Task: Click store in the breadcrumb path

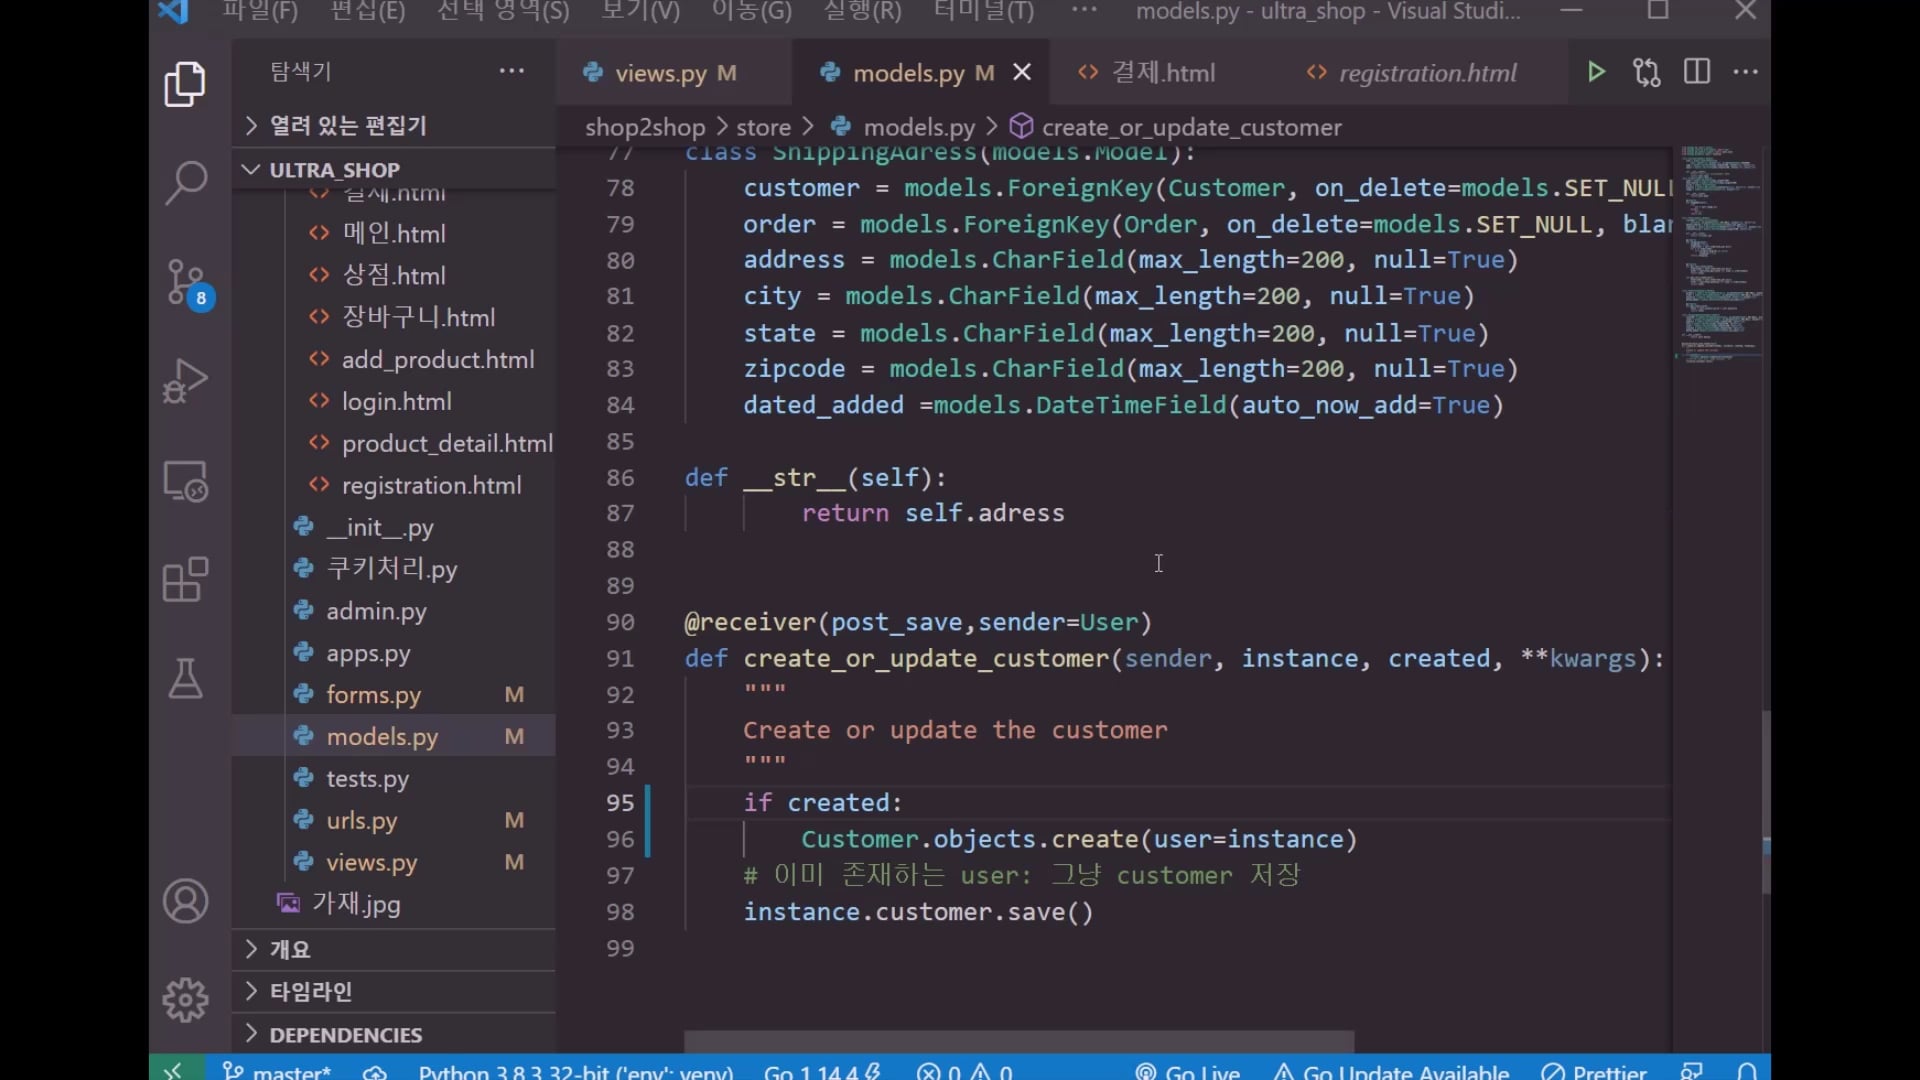Action: (x=763, y=128)
